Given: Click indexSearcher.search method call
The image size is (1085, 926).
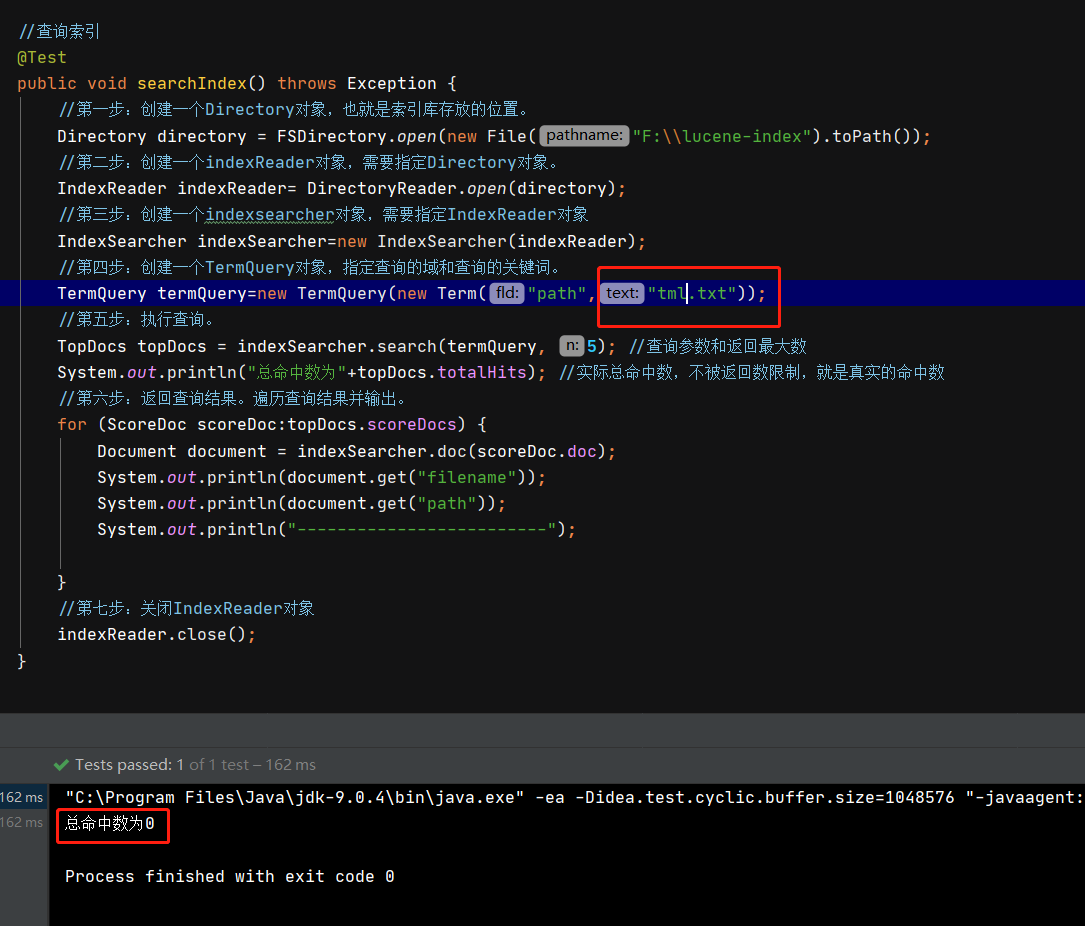Looking at the screenshot, I should click(x=337, y=346).
